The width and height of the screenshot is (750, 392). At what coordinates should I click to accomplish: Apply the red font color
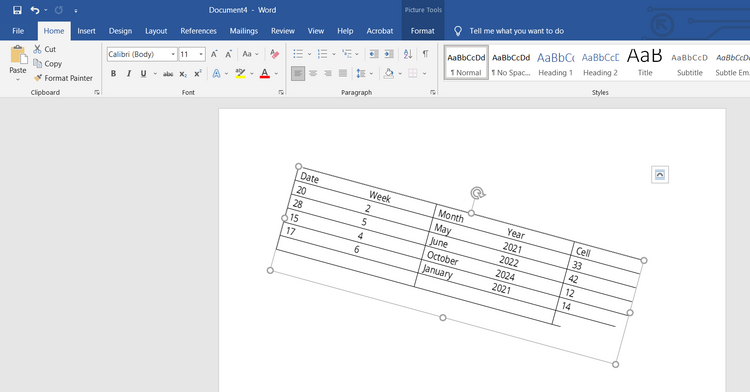click(x=265, y=74)
